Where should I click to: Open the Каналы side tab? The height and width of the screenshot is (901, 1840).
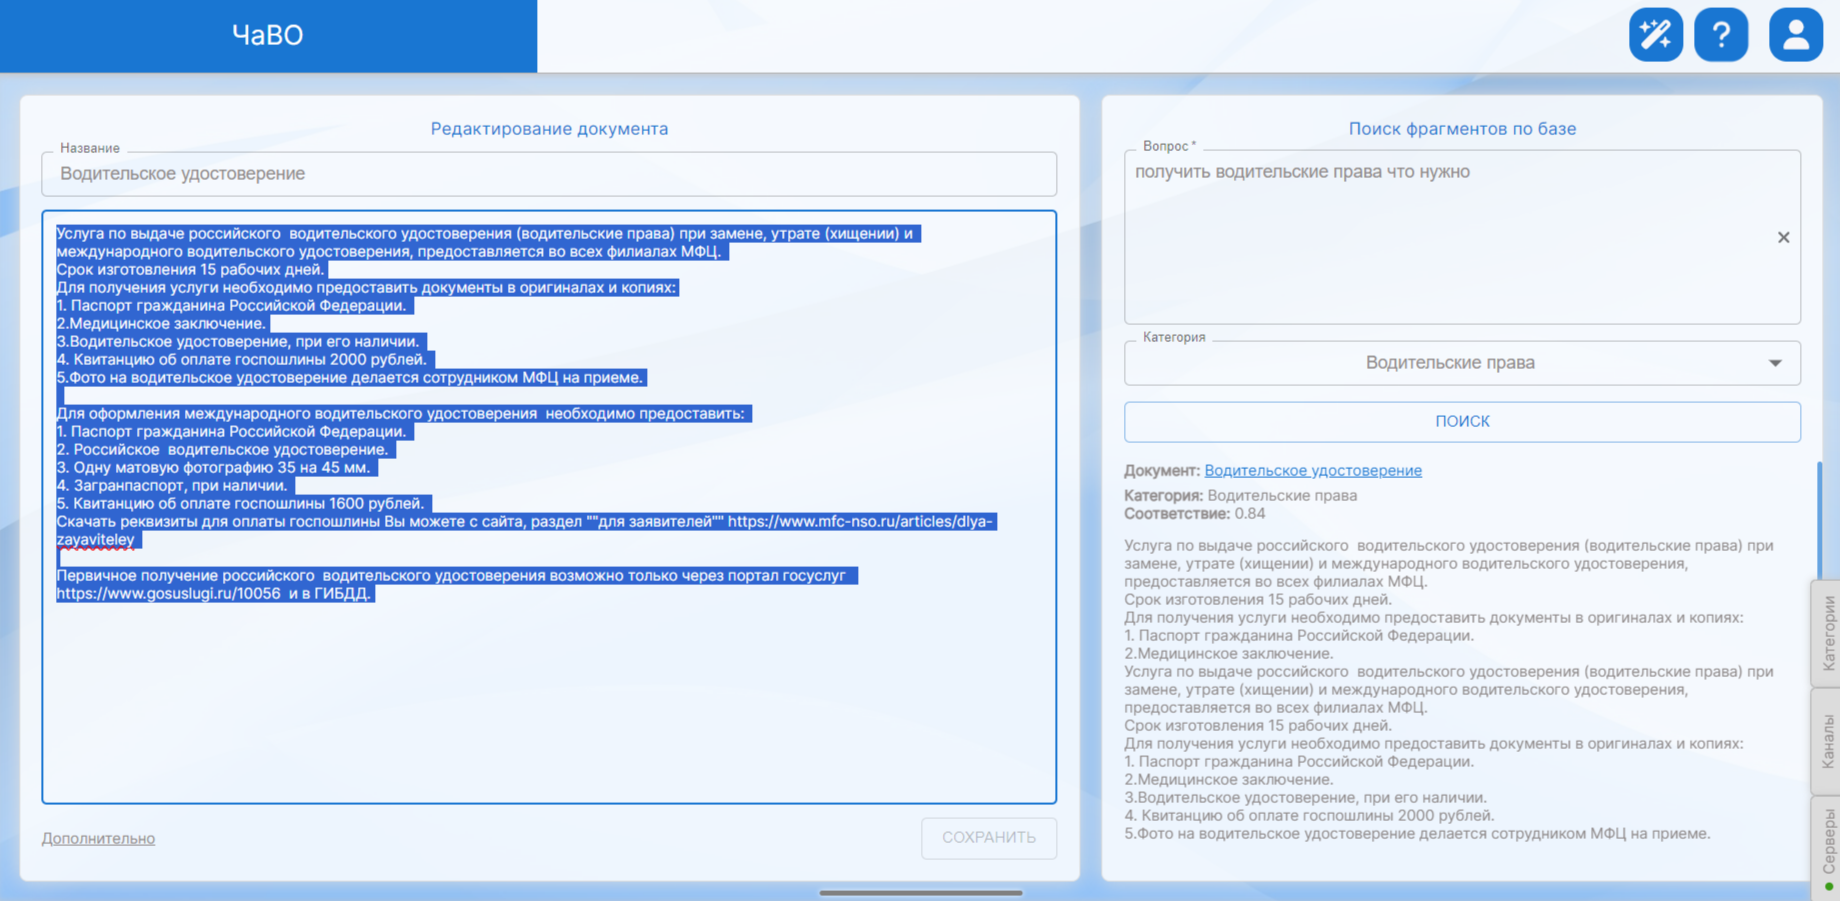click(1828, 741)
